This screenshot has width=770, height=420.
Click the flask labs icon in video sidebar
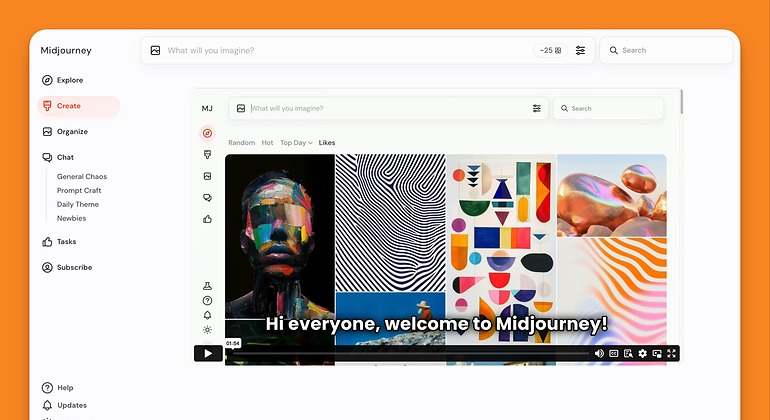[x=207, y=286]
